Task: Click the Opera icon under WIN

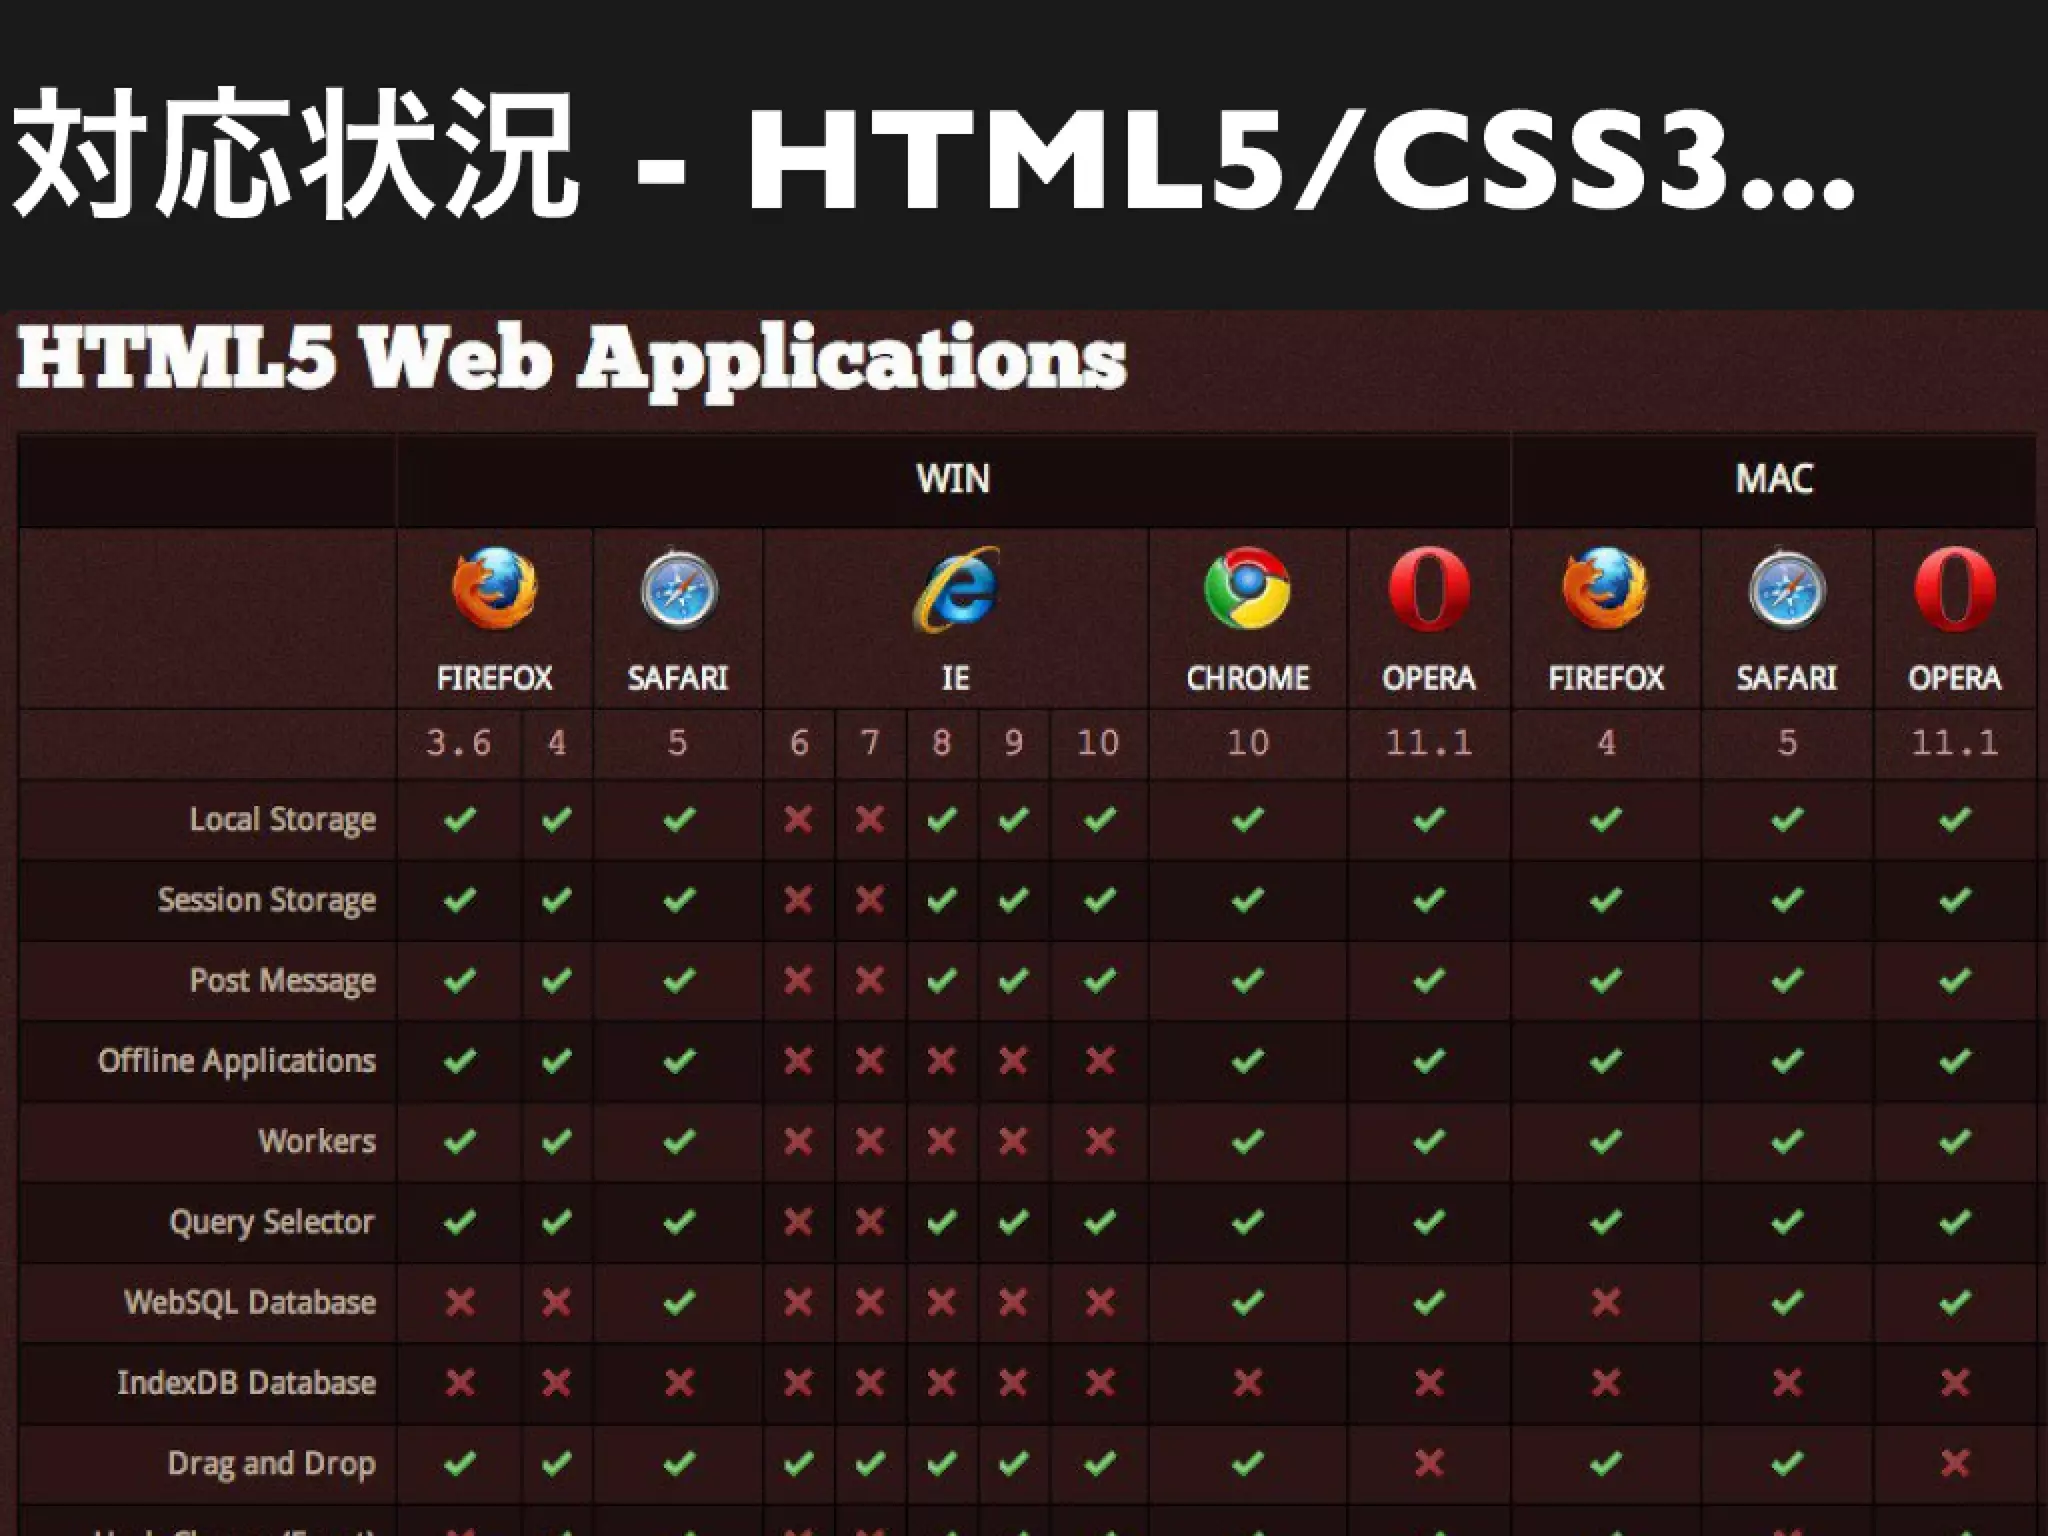Action: pos(1429,589)
